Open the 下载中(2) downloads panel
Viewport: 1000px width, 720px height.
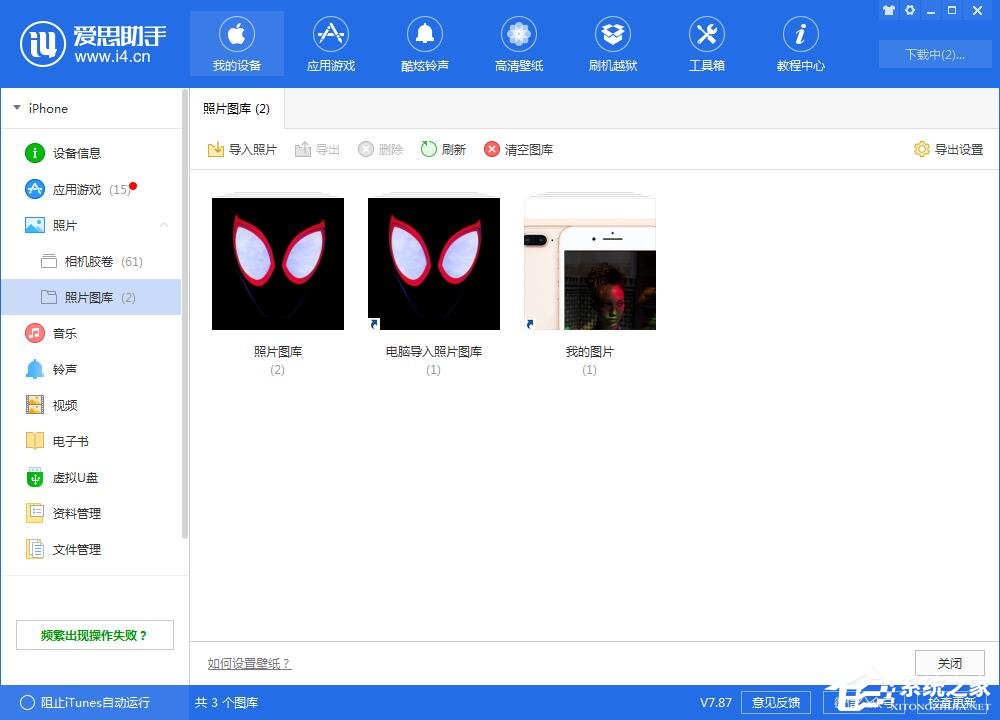click(x=934, y=54)
